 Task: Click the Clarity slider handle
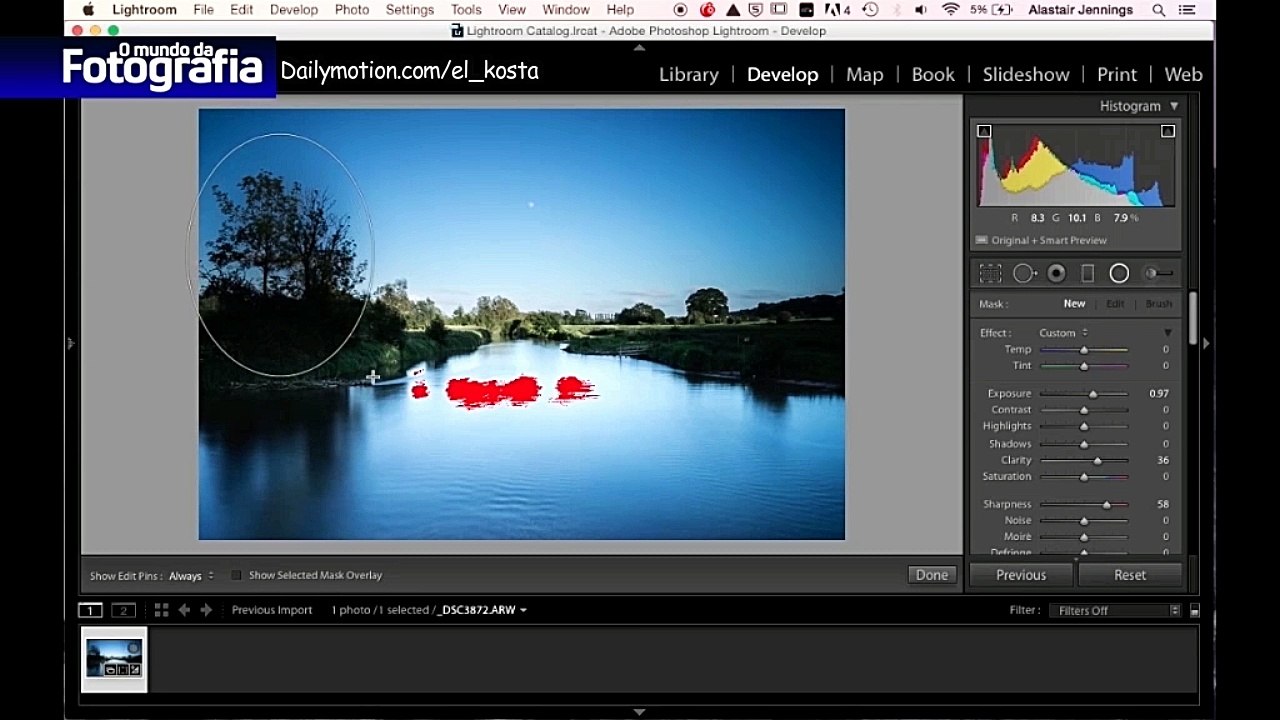click(x=1098, y=461)
